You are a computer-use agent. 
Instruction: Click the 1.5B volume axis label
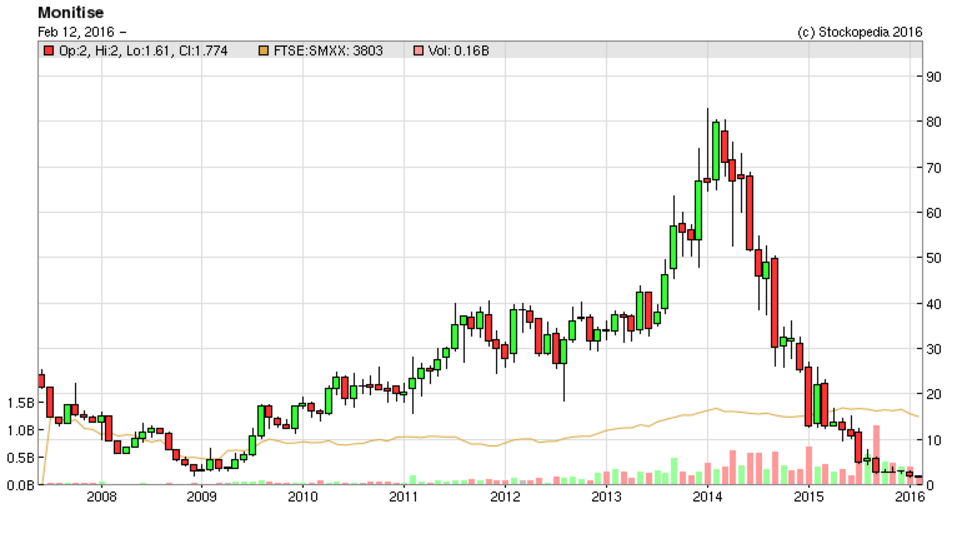click(21, 403)
